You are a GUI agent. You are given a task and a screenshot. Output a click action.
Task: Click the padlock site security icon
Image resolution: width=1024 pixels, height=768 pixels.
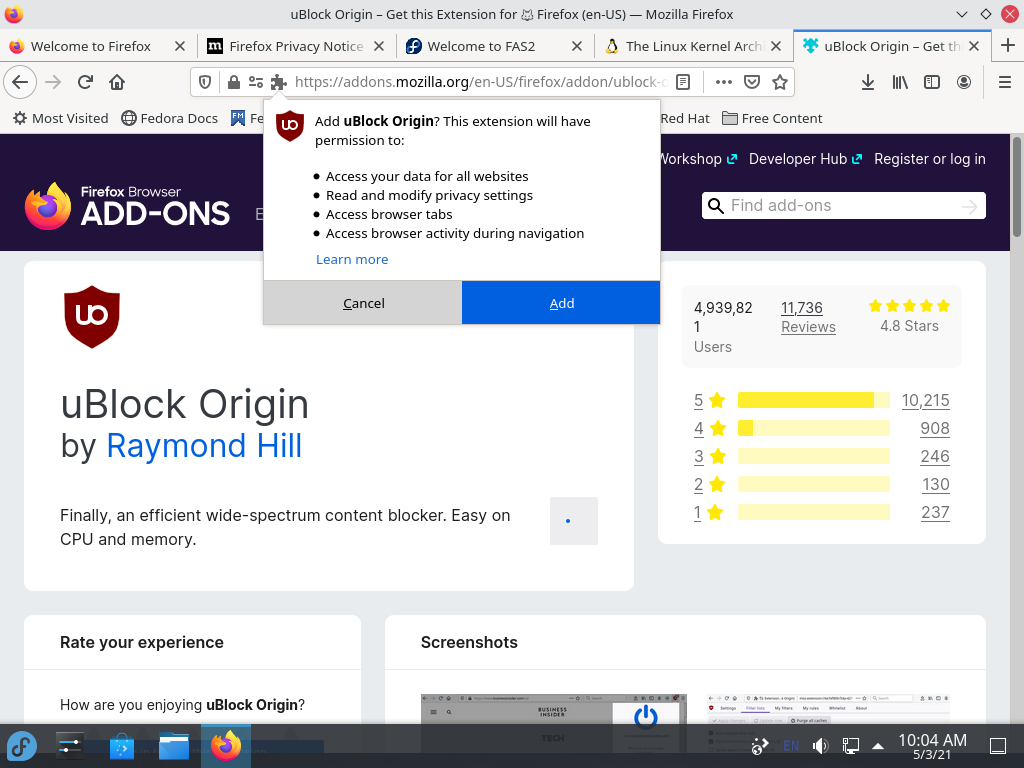point(233,82)
